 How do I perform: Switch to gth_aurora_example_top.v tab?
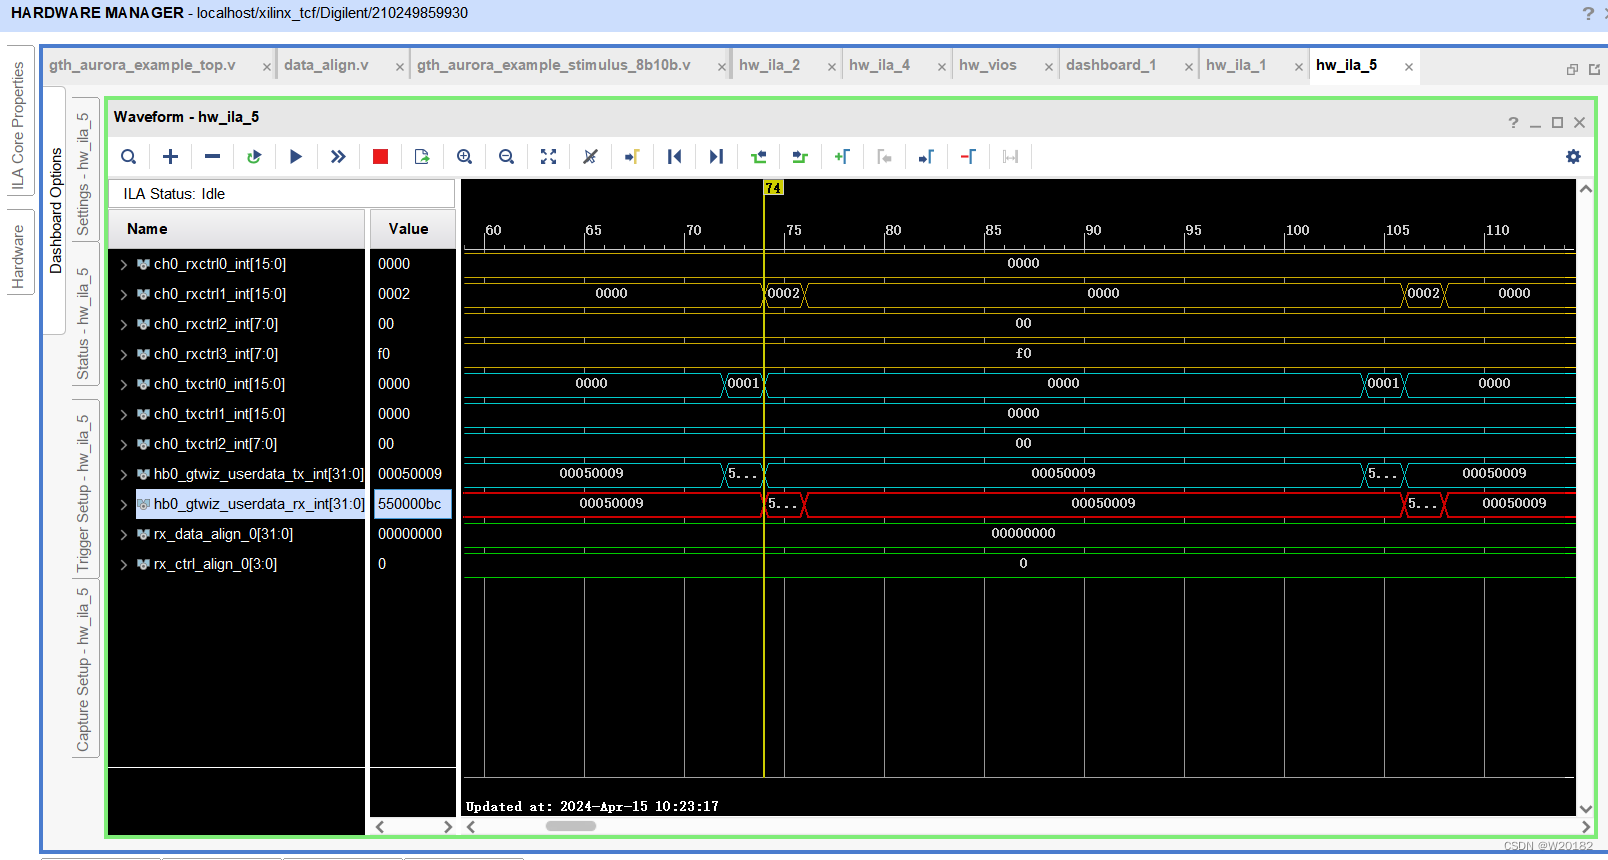(x=142, y=65)
